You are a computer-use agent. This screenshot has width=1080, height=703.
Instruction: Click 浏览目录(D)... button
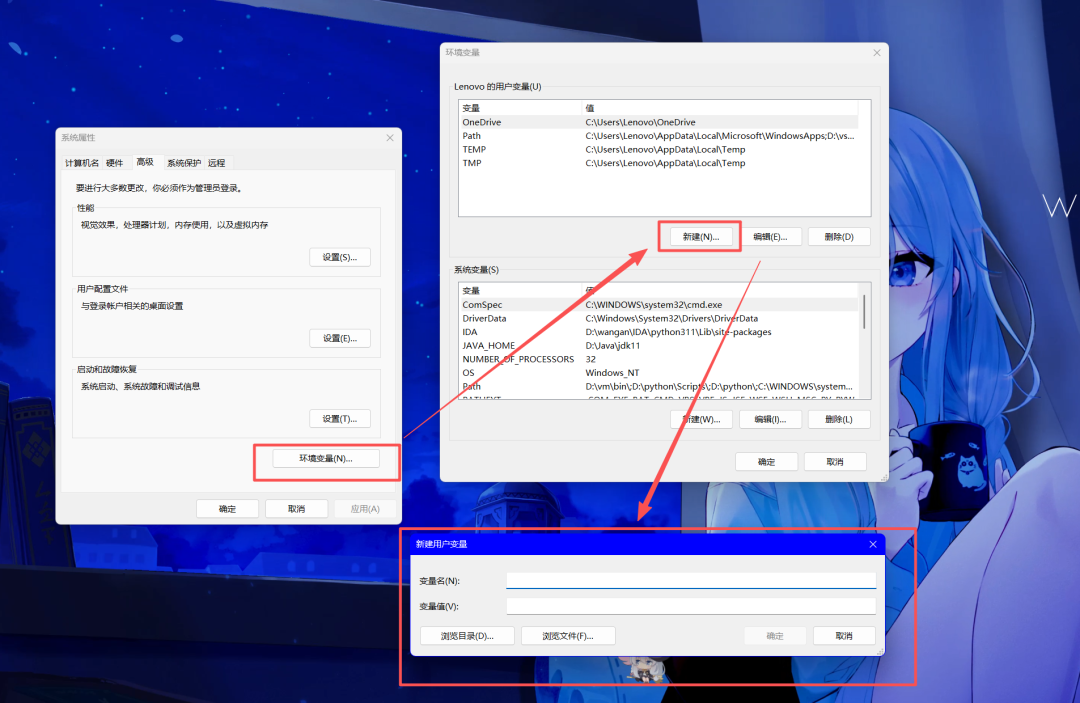[467, 636]
